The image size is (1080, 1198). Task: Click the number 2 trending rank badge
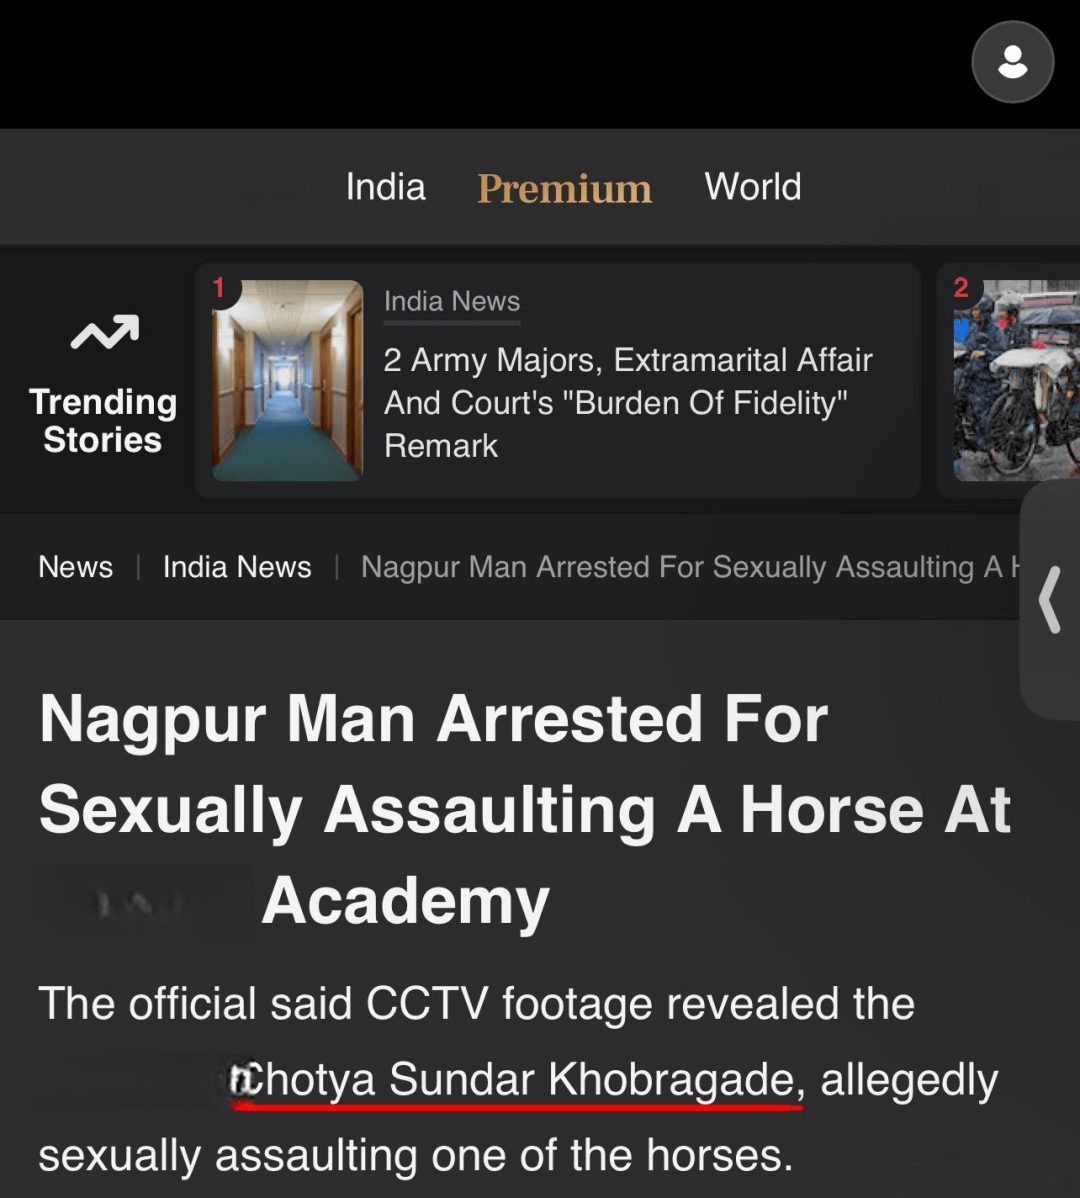[x=961, y=287]
